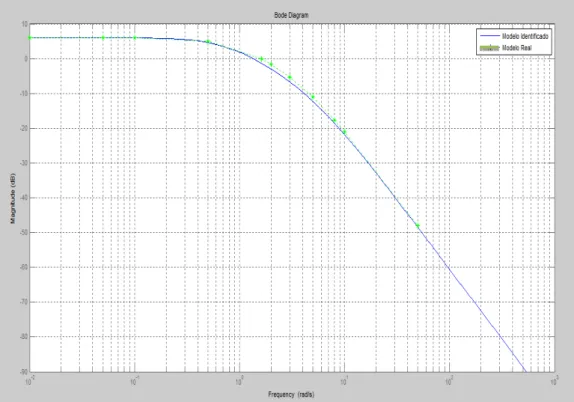This screenshot has height=402, width=574.
Task: Click the y-axis tick label "-40"
Action: click(x=24, y=198)
